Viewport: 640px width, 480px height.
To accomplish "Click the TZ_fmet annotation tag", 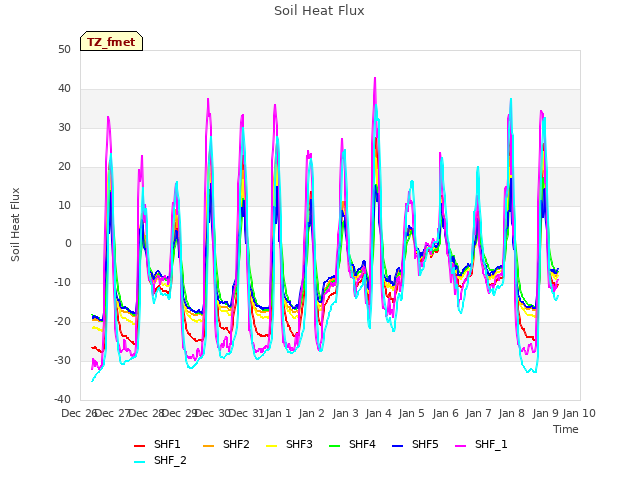I will (x=111, y=41).
